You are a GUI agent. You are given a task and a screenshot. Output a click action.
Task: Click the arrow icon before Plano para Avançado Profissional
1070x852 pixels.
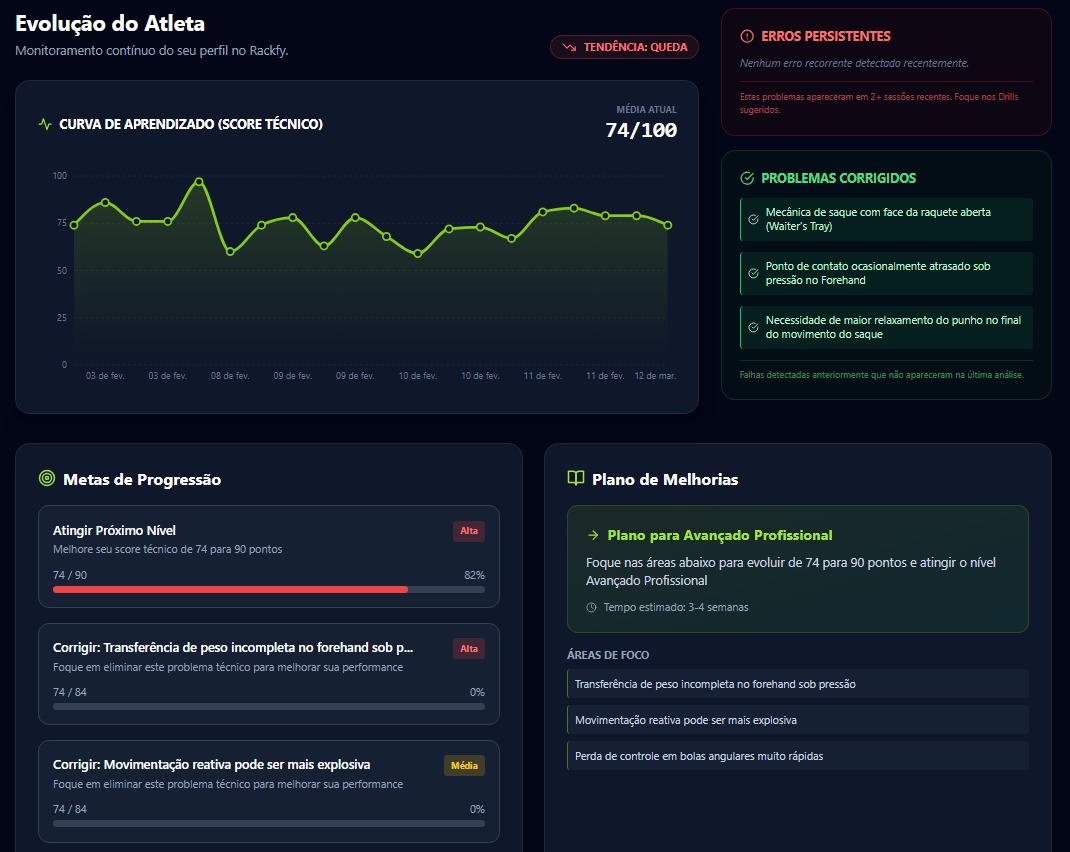click(x=593, y=535)
